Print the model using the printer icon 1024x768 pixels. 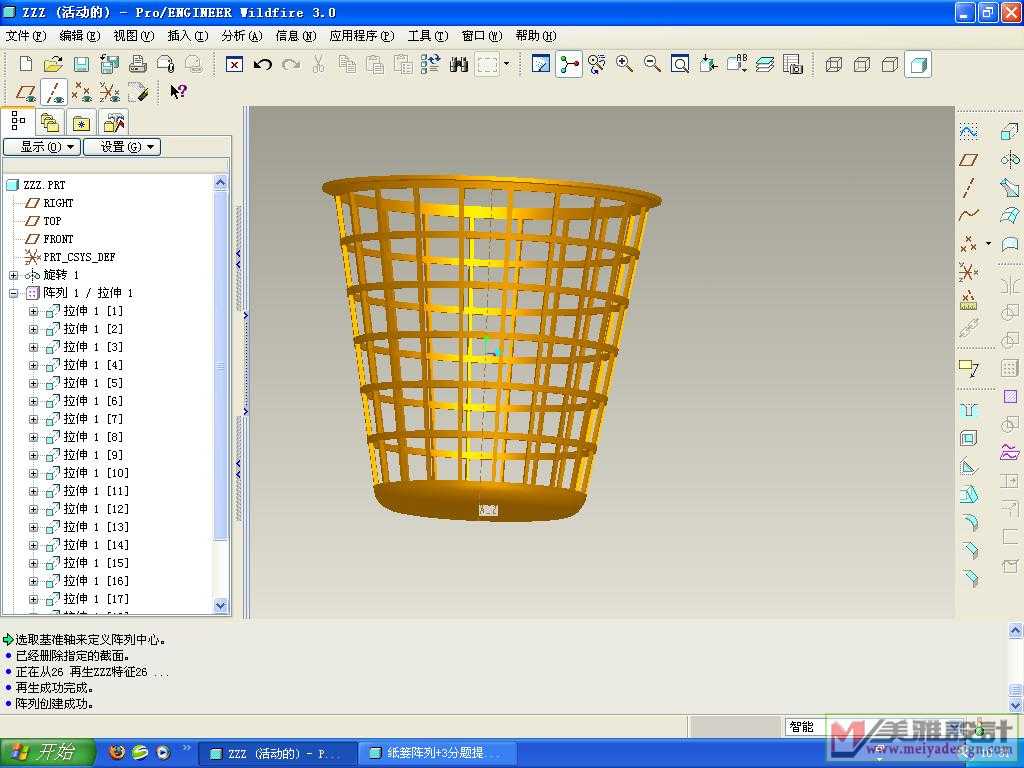coord(137,64)
